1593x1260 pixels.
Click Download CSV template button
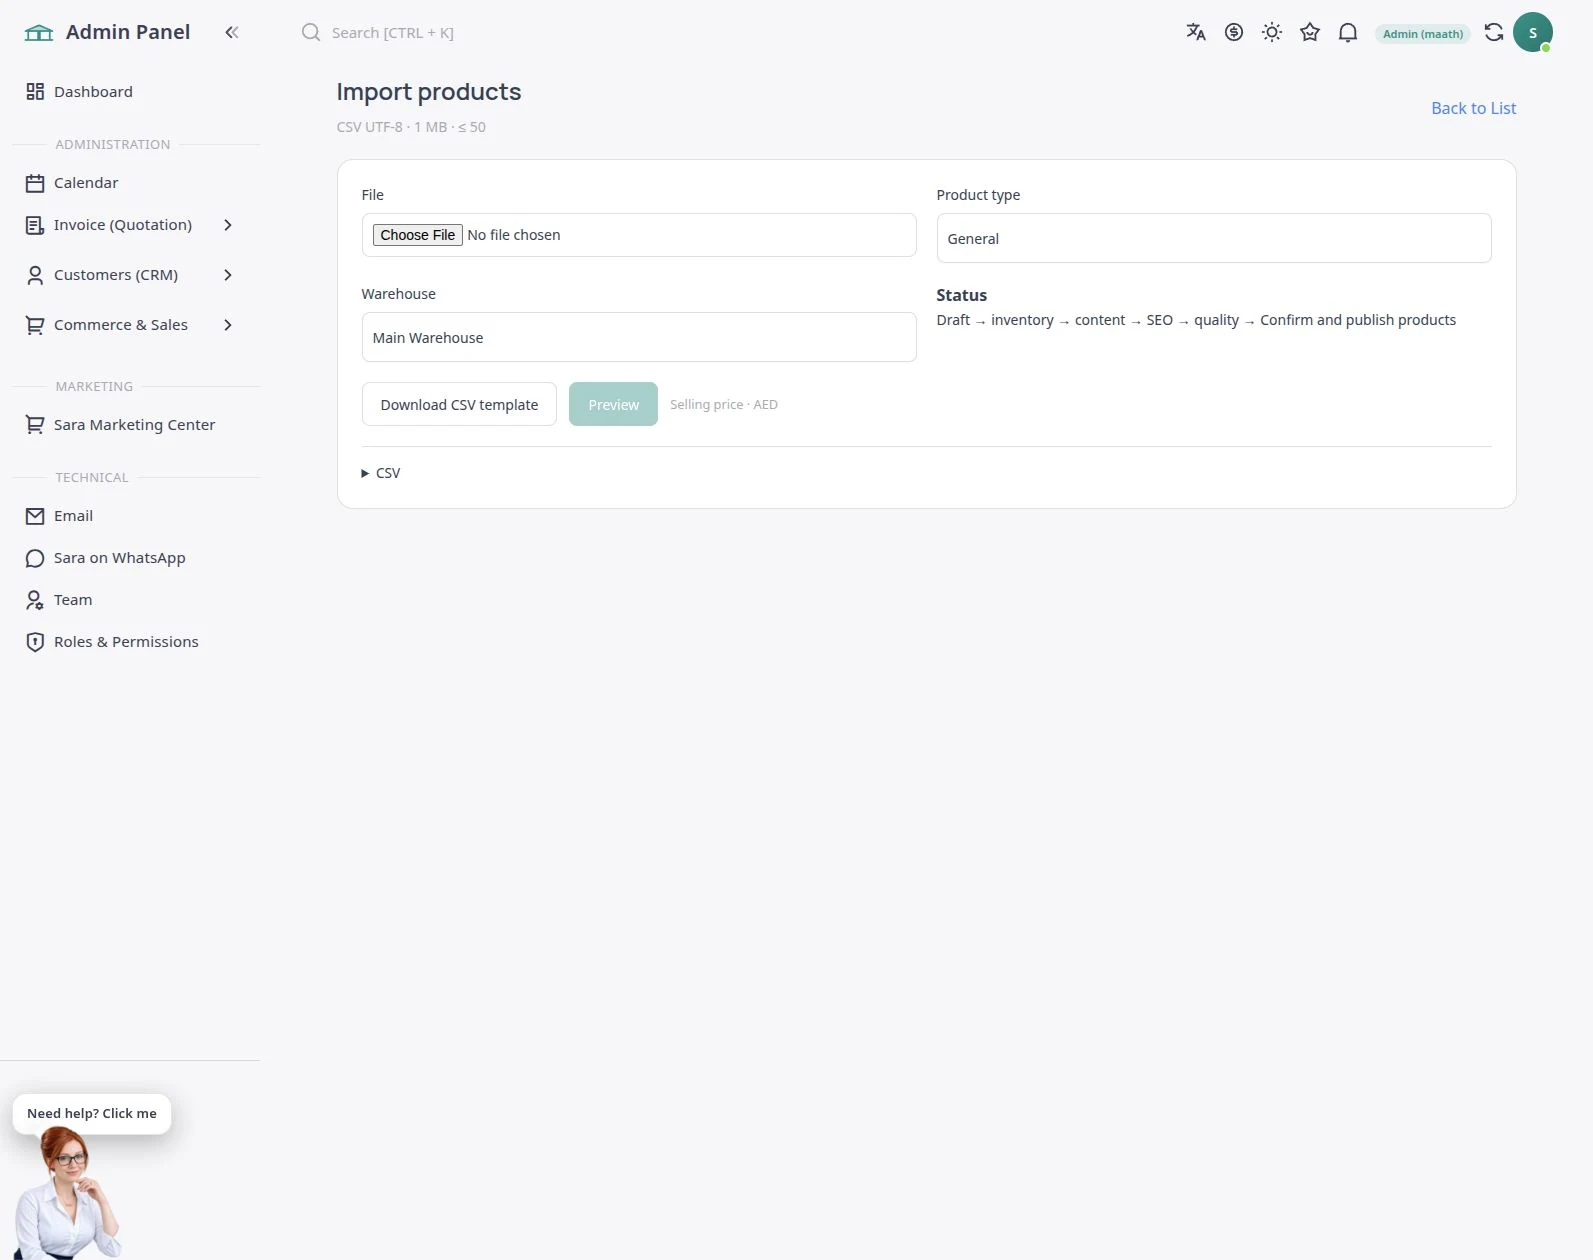[x=459, y=404]
